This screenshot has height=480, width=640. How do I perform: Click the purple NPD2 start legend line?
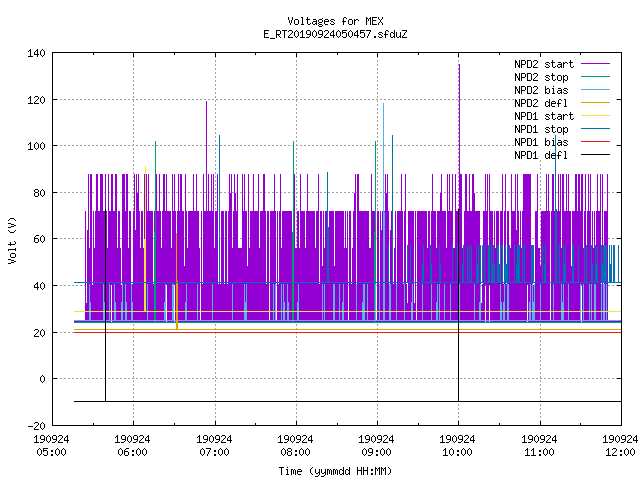click(595, 64)
